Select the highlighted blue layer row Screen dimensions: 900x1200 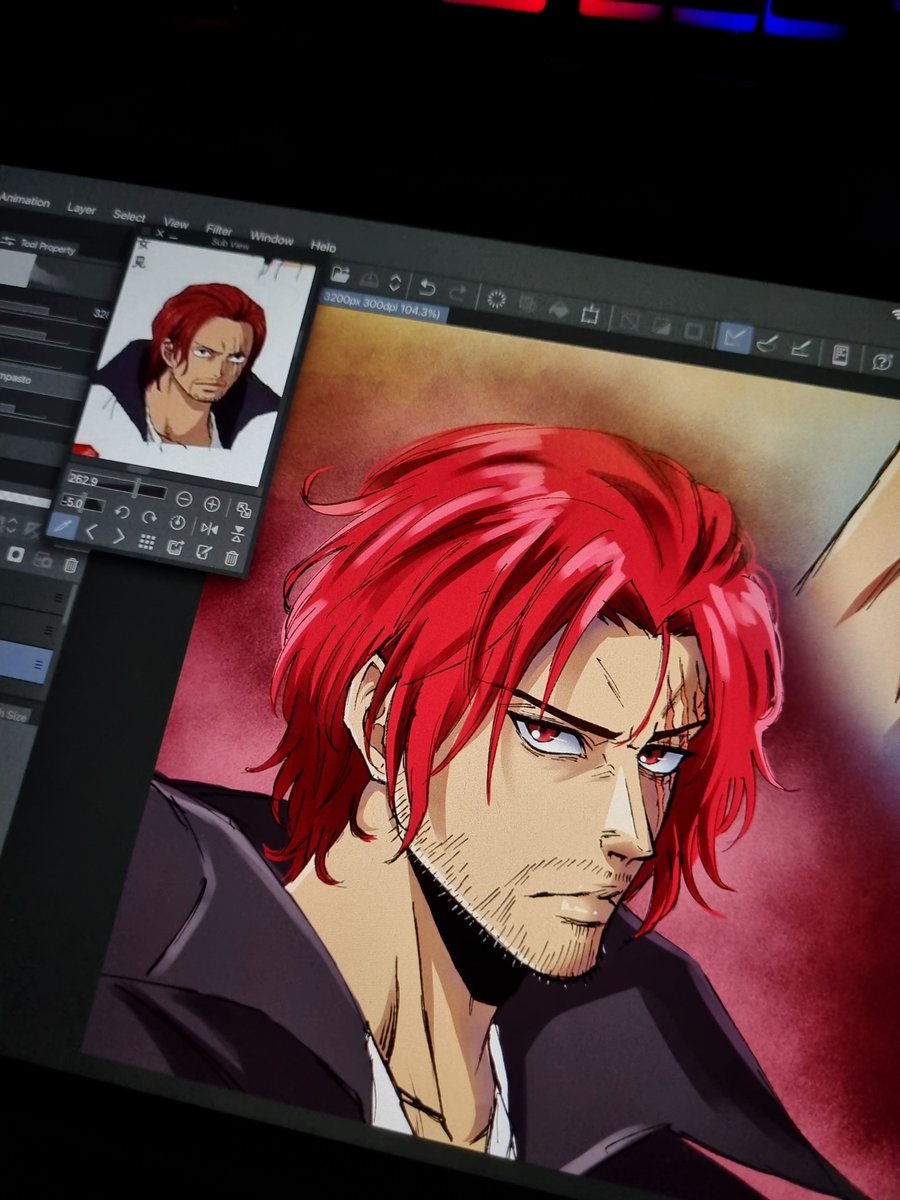25,660
